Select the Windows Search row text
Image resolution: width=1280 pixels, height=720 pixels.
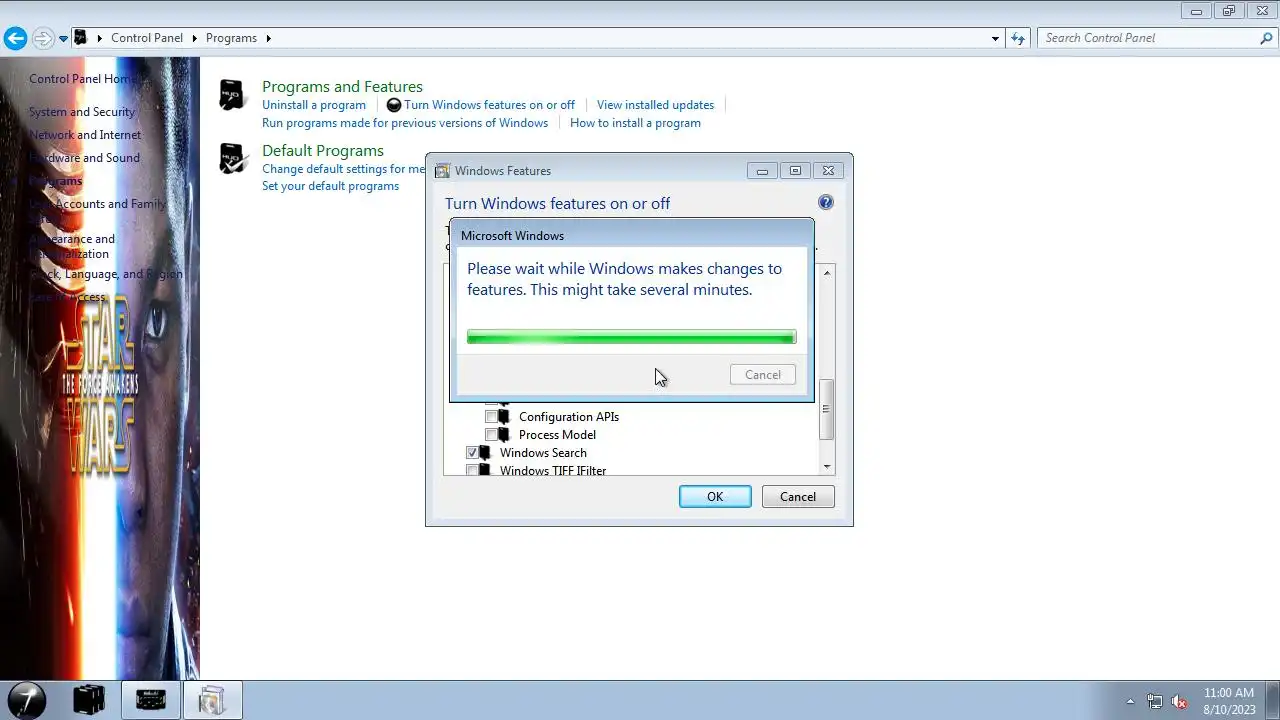pyautogui.click(x=543, y=453)
